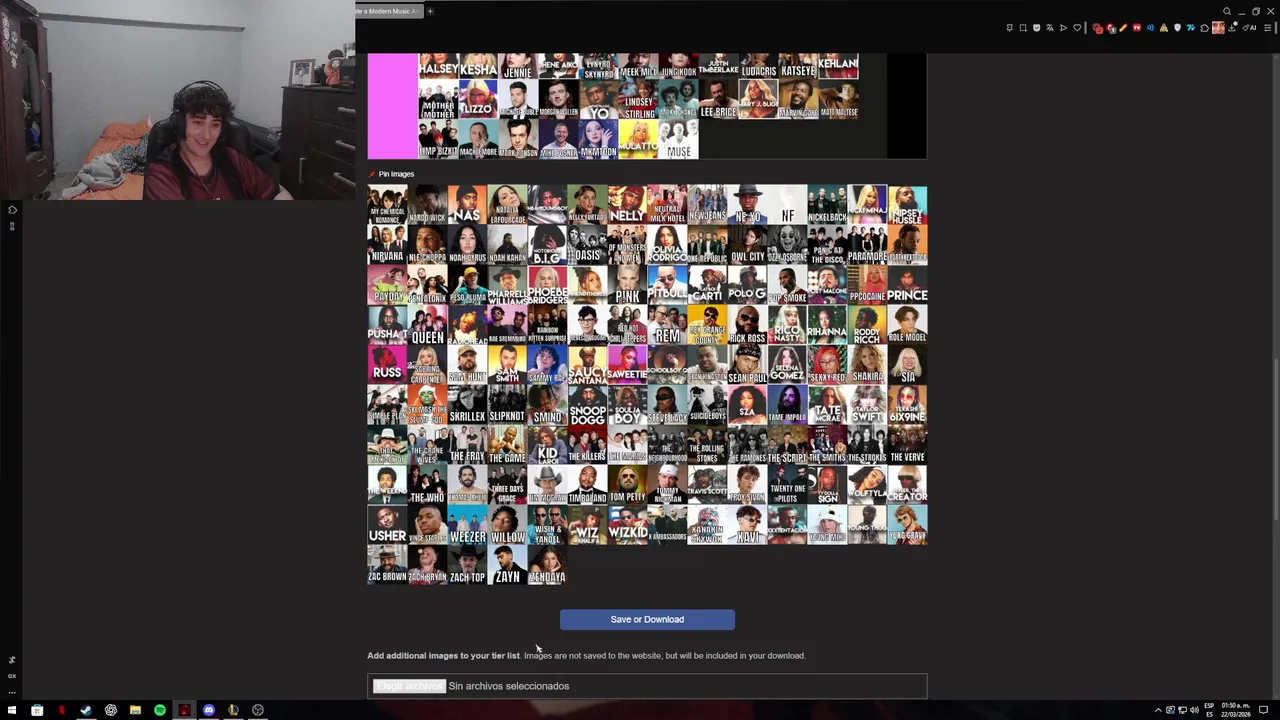The width and height of the screenshot is (1280, 720).
Task: Pick the Twenty One Pilots tile
Action: 788,485
